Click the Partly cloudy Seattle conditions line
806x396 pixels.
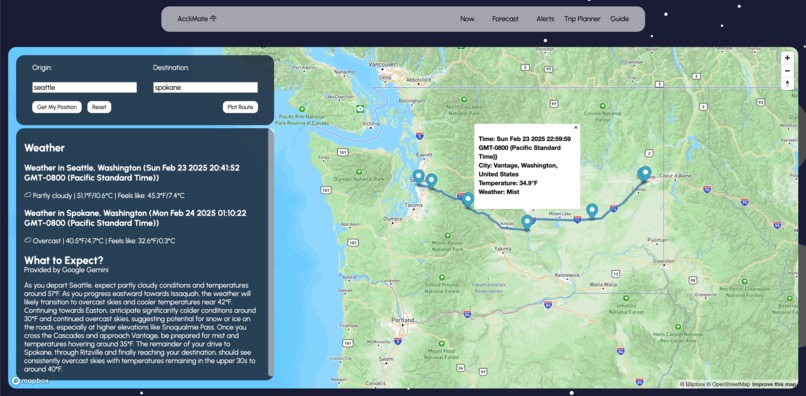point(104,195)
